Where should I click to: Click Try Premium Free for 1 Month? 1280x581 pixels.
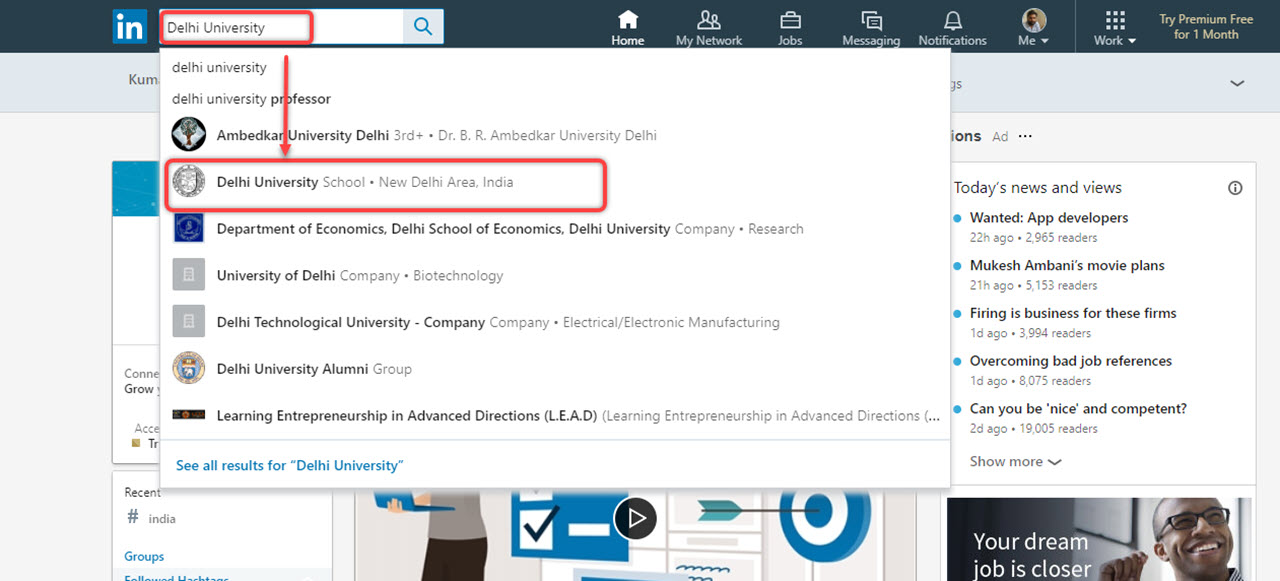coord(1206,27)
